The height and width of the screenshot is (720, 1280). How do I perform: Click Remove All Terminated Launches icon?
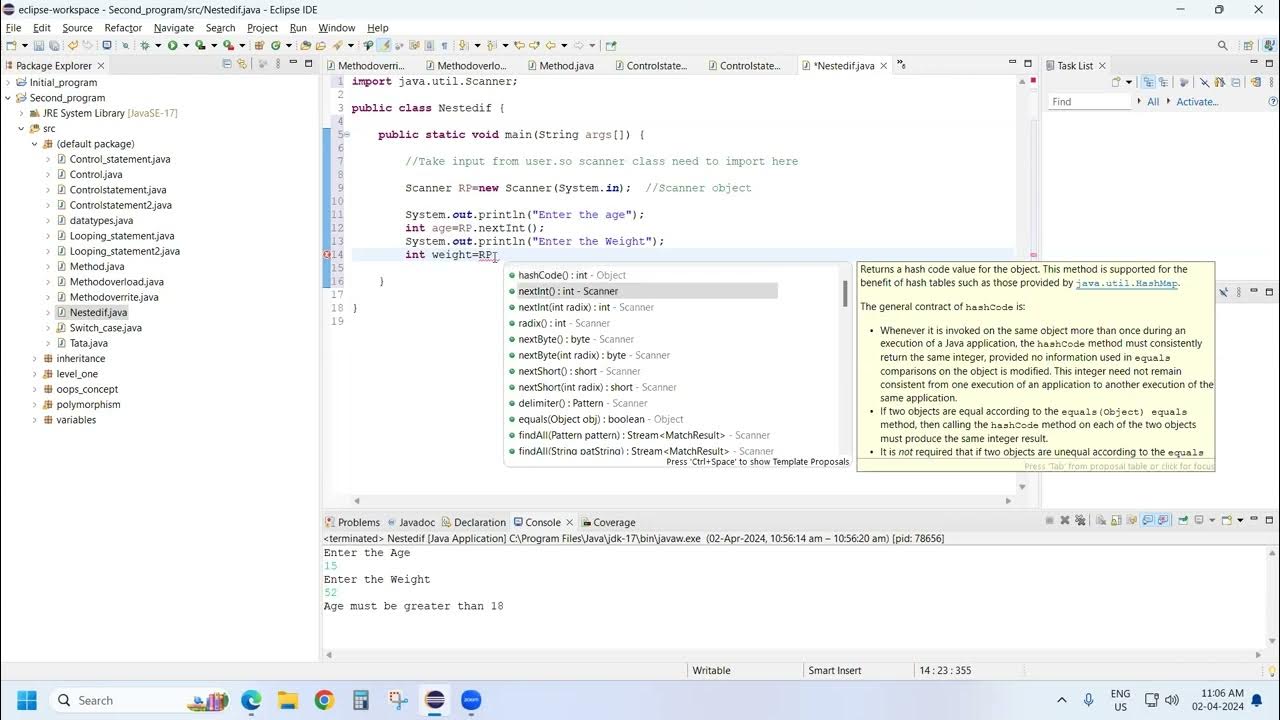[1080, 520]
